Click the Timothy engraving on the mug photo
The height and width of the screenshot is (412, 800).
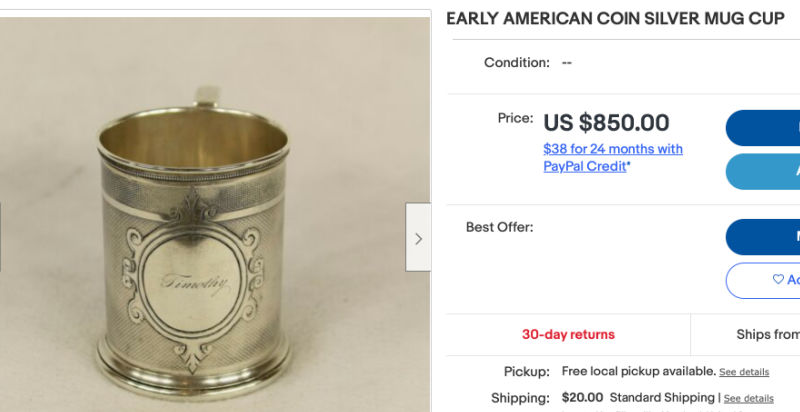pyautogui.click(x=194, y=283)
